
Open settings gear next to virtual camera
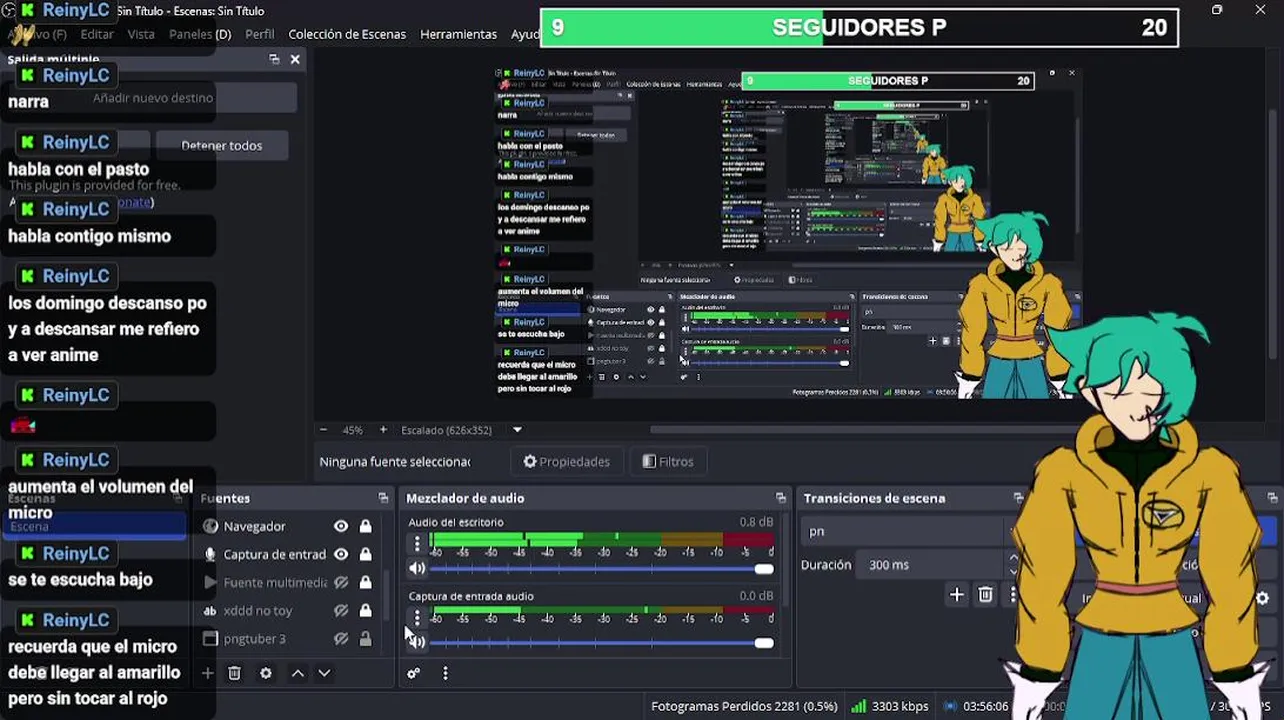click(x=1262, y=598)
